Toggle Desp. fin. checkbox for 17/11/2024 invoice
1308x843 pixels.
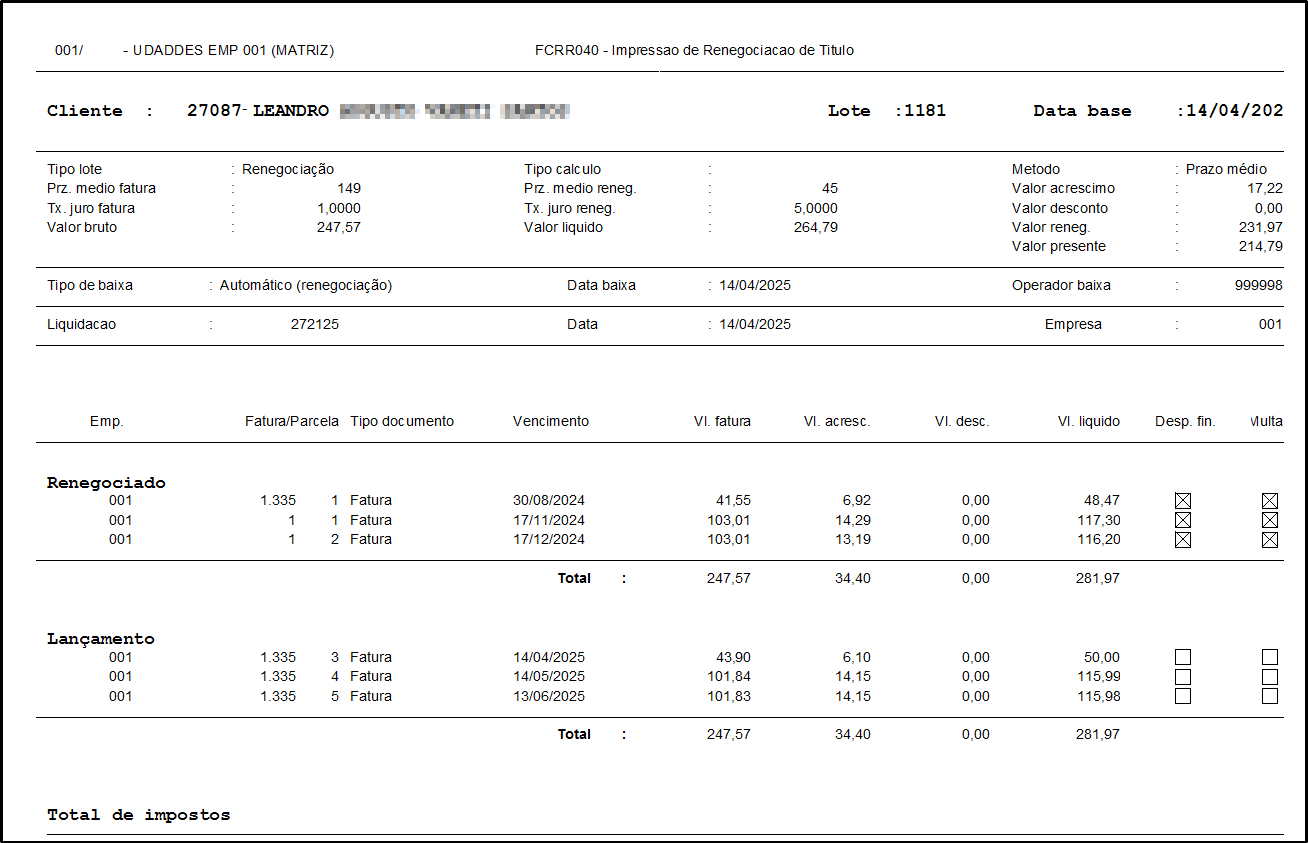[x=1183, y=520]
